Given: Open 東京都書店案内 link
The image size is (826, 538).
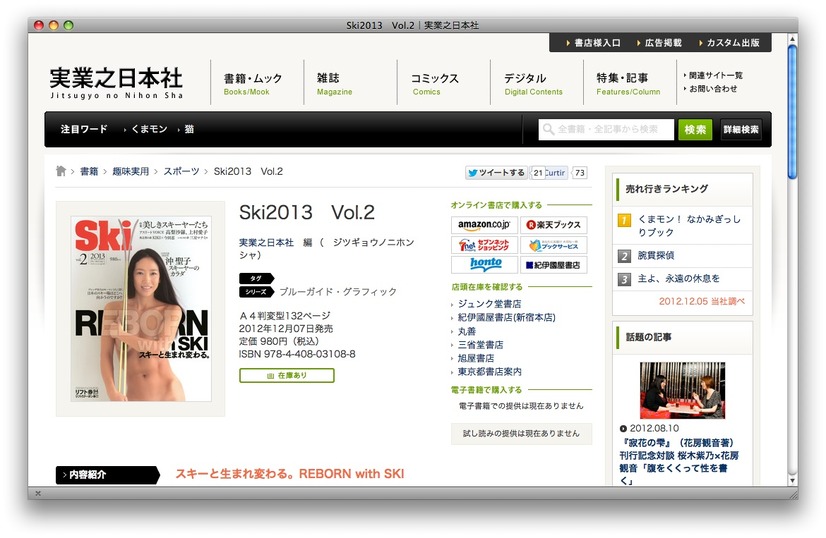Looking at the screenshot, I should point(489,371).
